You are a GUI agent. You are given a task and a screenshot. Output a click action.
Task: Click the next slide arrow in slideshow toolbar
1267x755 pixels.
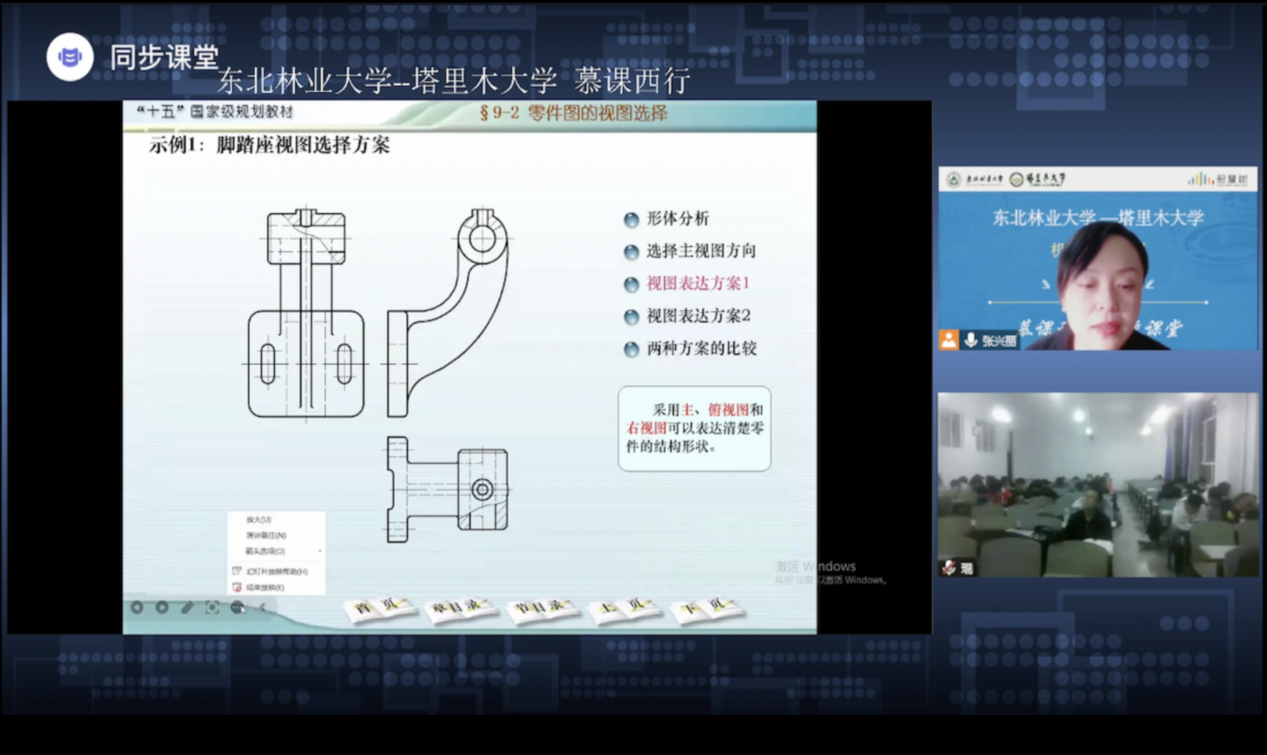[162, 608]
